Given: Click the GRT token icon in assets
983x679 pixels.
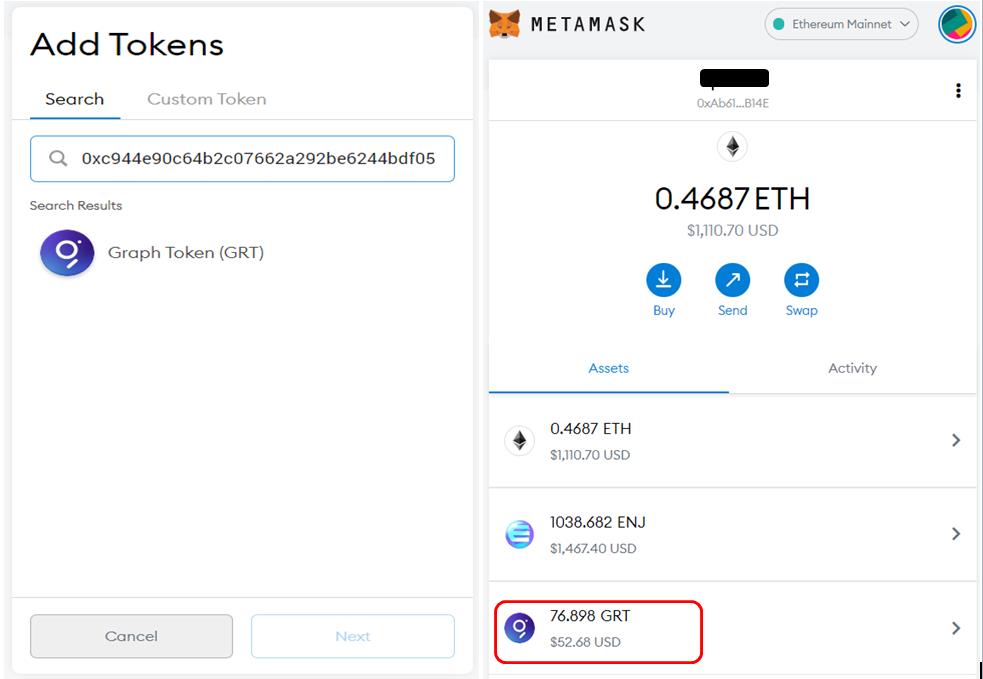Looking at the screenshot, I should (x=520, y=628).
